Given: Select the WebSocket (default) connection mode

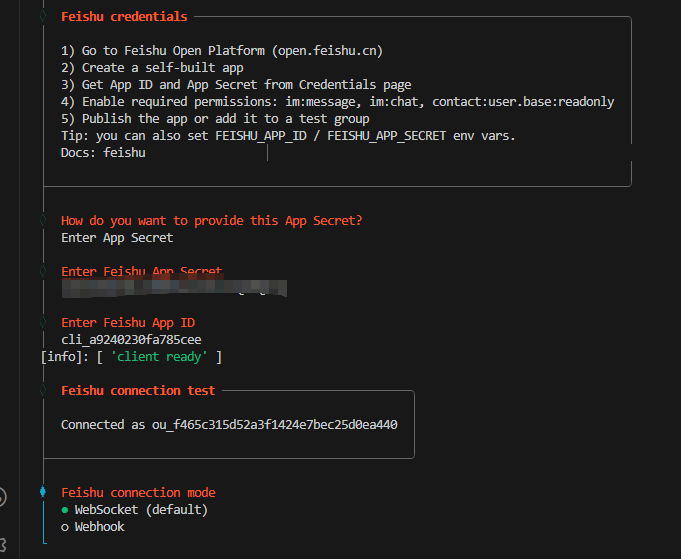Looking at the screenshot, I should pos(135,509).
